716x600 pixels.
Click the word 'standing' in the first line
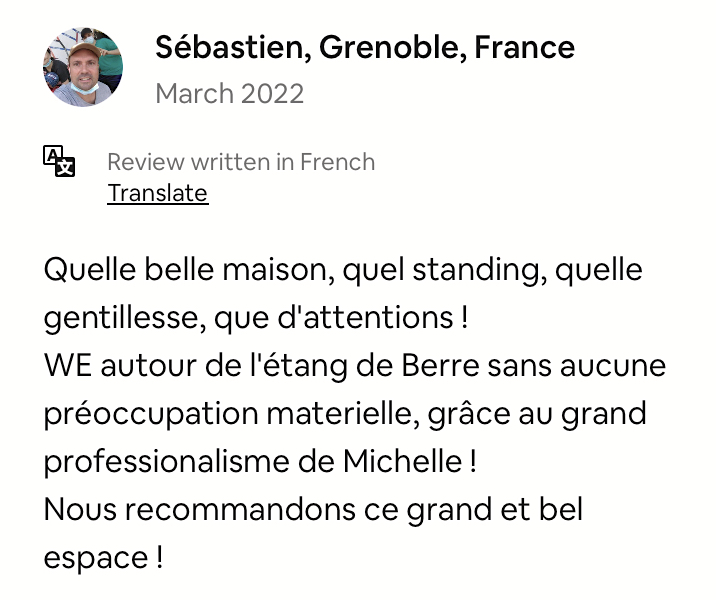[x=479, y=269]
